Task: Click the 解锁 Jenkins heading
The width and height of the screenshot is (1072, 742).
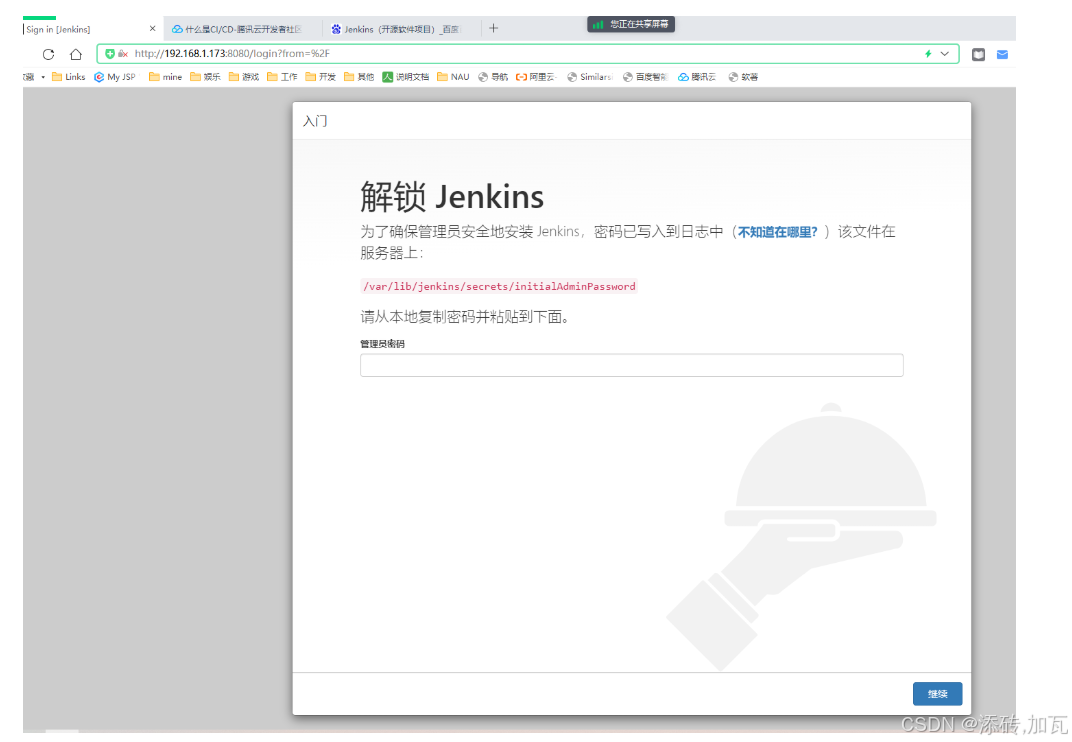Action: click(452, 197)
